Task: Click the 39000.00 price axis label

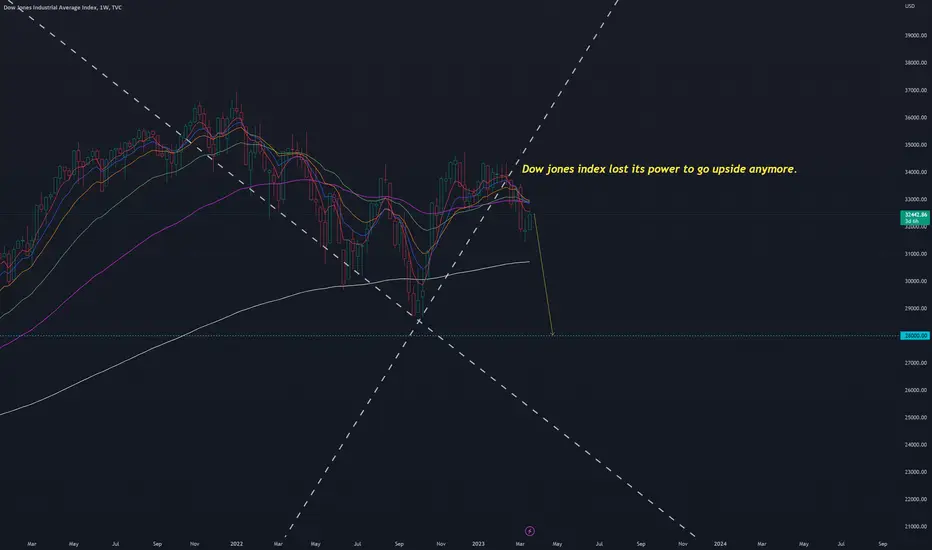Action: (916, 36)
